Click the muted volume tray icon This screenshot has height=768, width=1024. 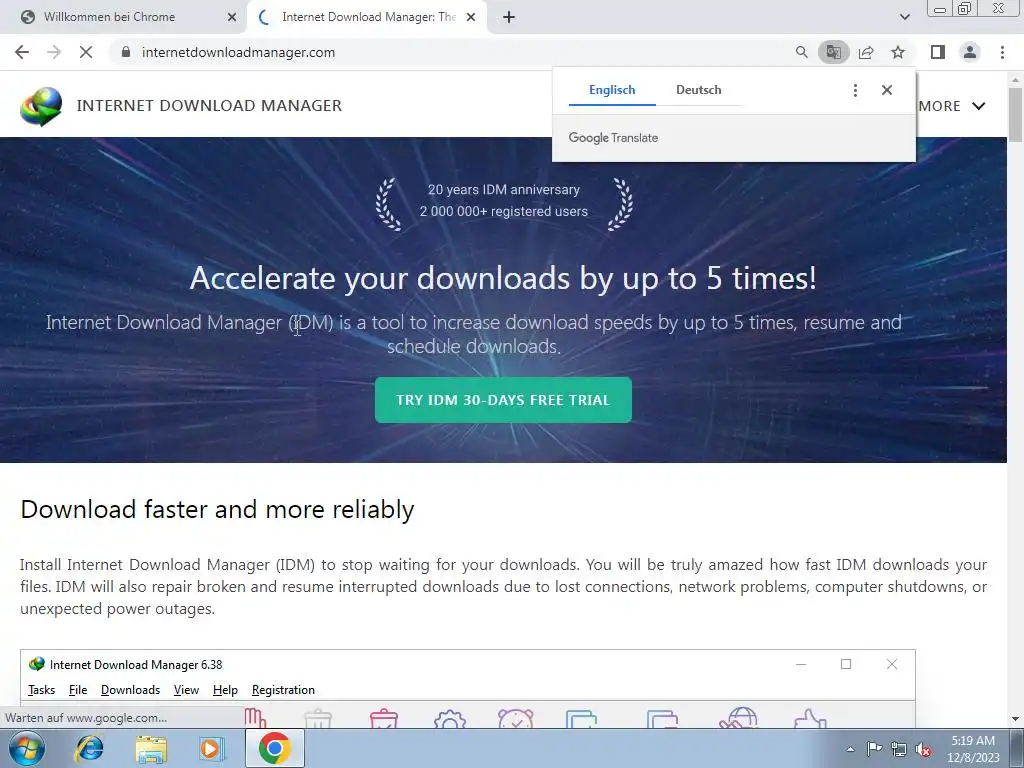(923, 749)
